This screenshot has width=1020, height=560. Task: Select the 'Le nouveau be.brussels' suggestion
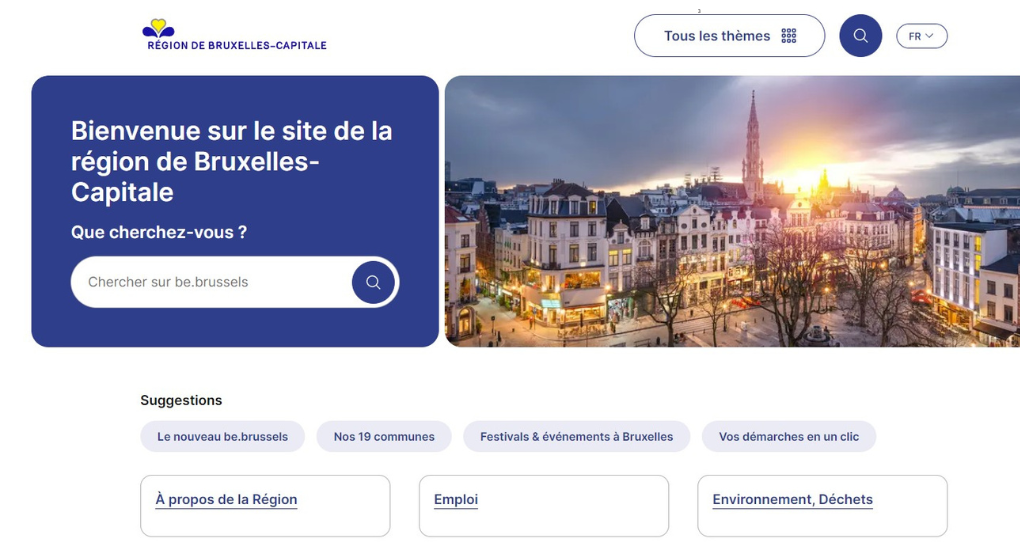(x=222, y=437)
